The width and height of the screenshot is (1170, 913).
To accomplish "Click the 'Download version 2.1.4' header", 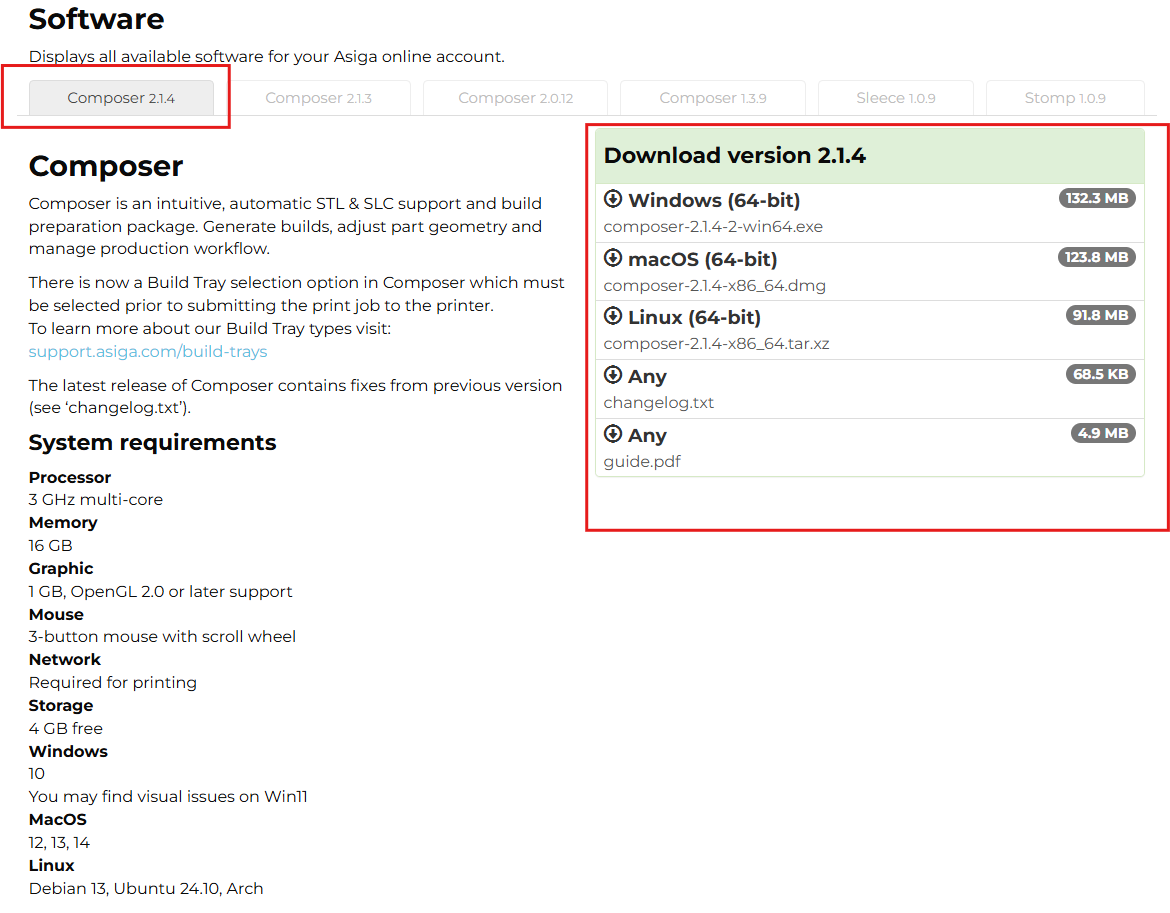I will coord(735,155).
